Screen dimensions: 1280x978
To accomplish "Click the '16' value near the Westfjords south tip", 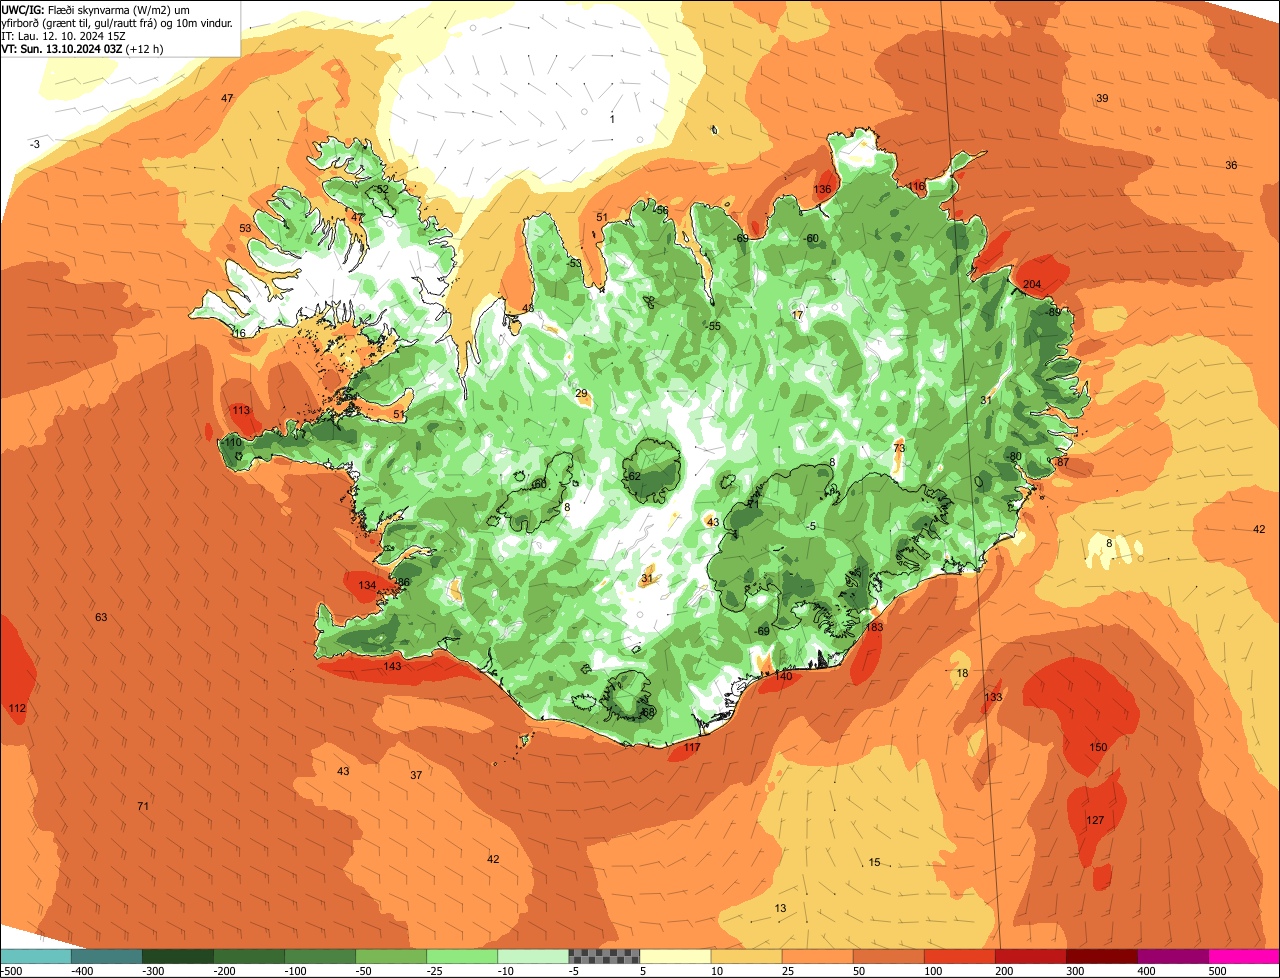I will [239, 333].
